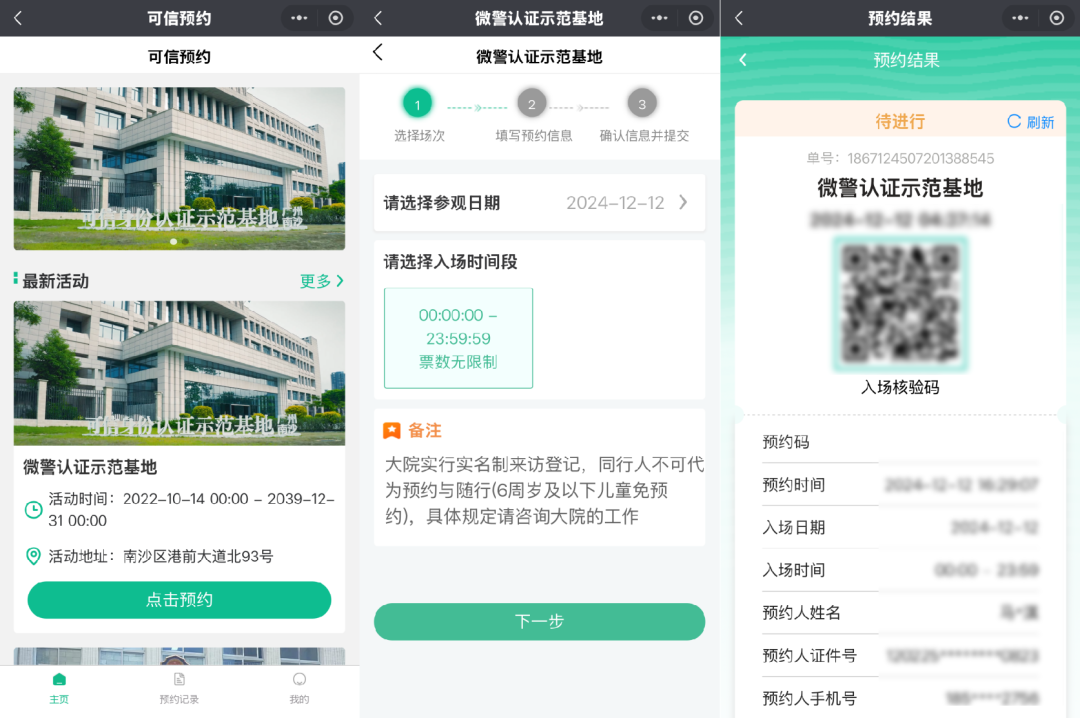The width and height of the screenshot is (1080, 718).
Task: Select step 3 确认信息并提交 indicator
Action: [x=642, y=104]
